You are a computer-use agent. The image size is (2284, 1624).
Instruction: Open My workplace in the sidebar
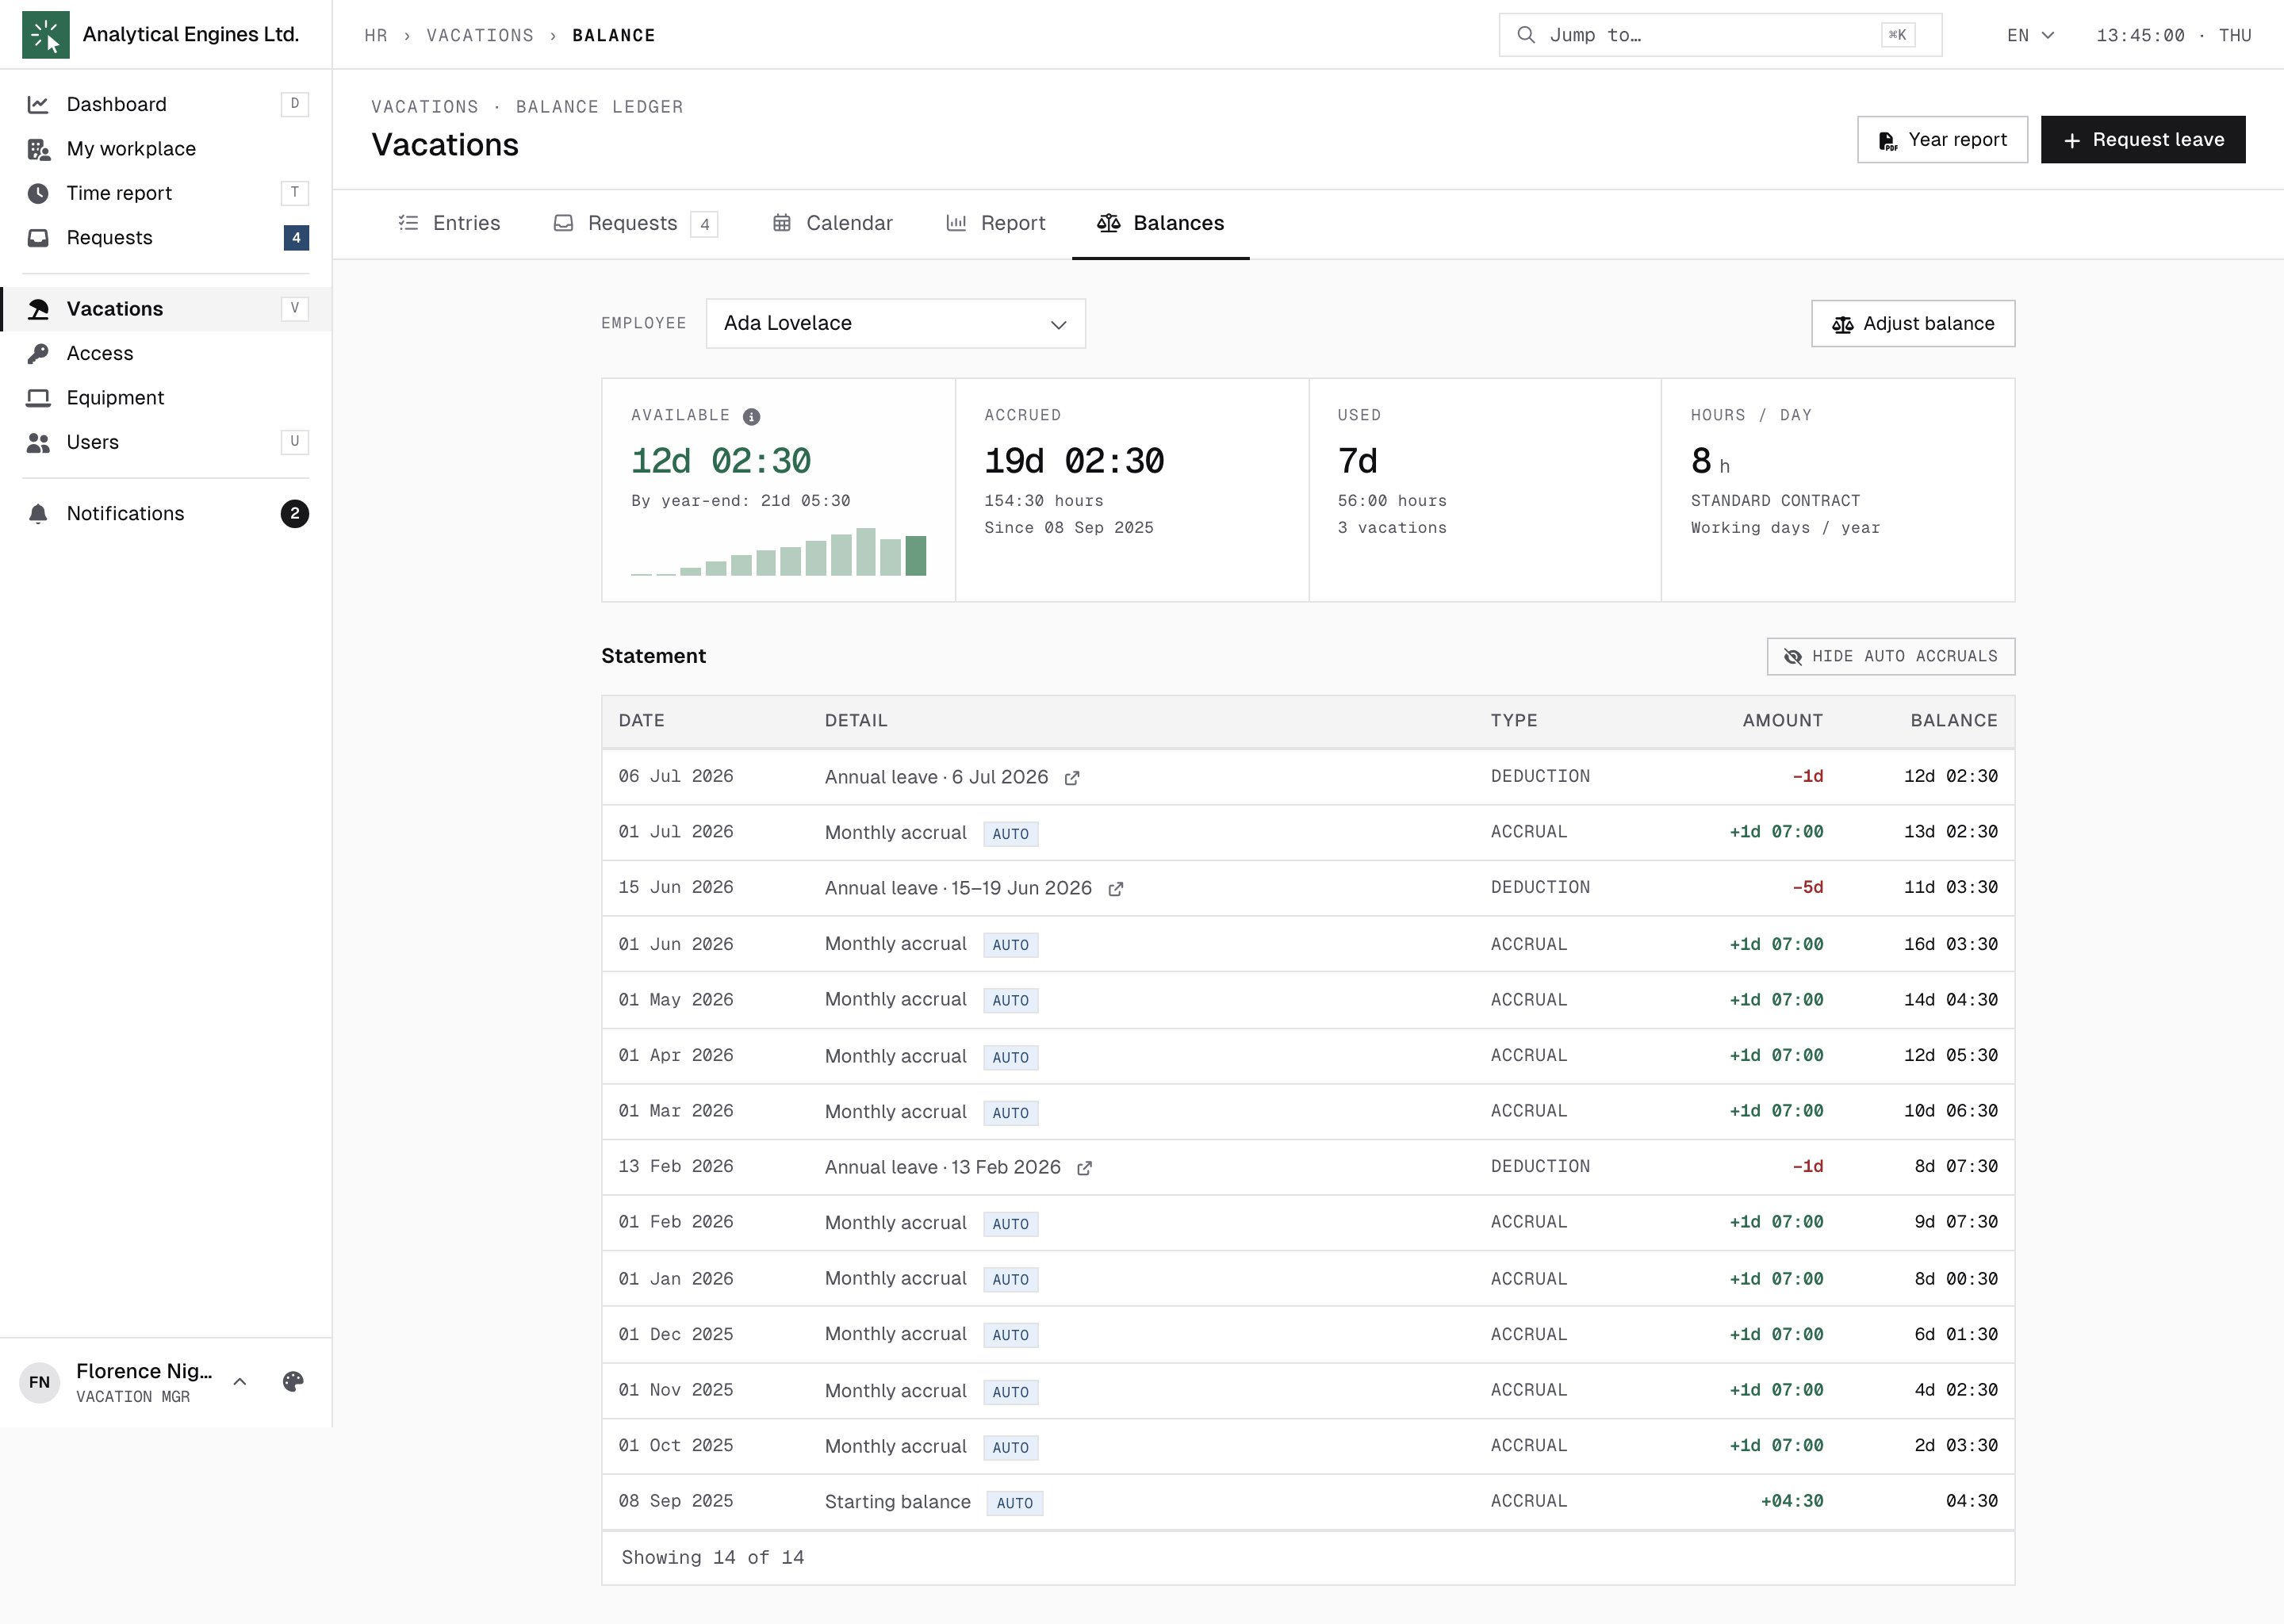pos(166,149)
